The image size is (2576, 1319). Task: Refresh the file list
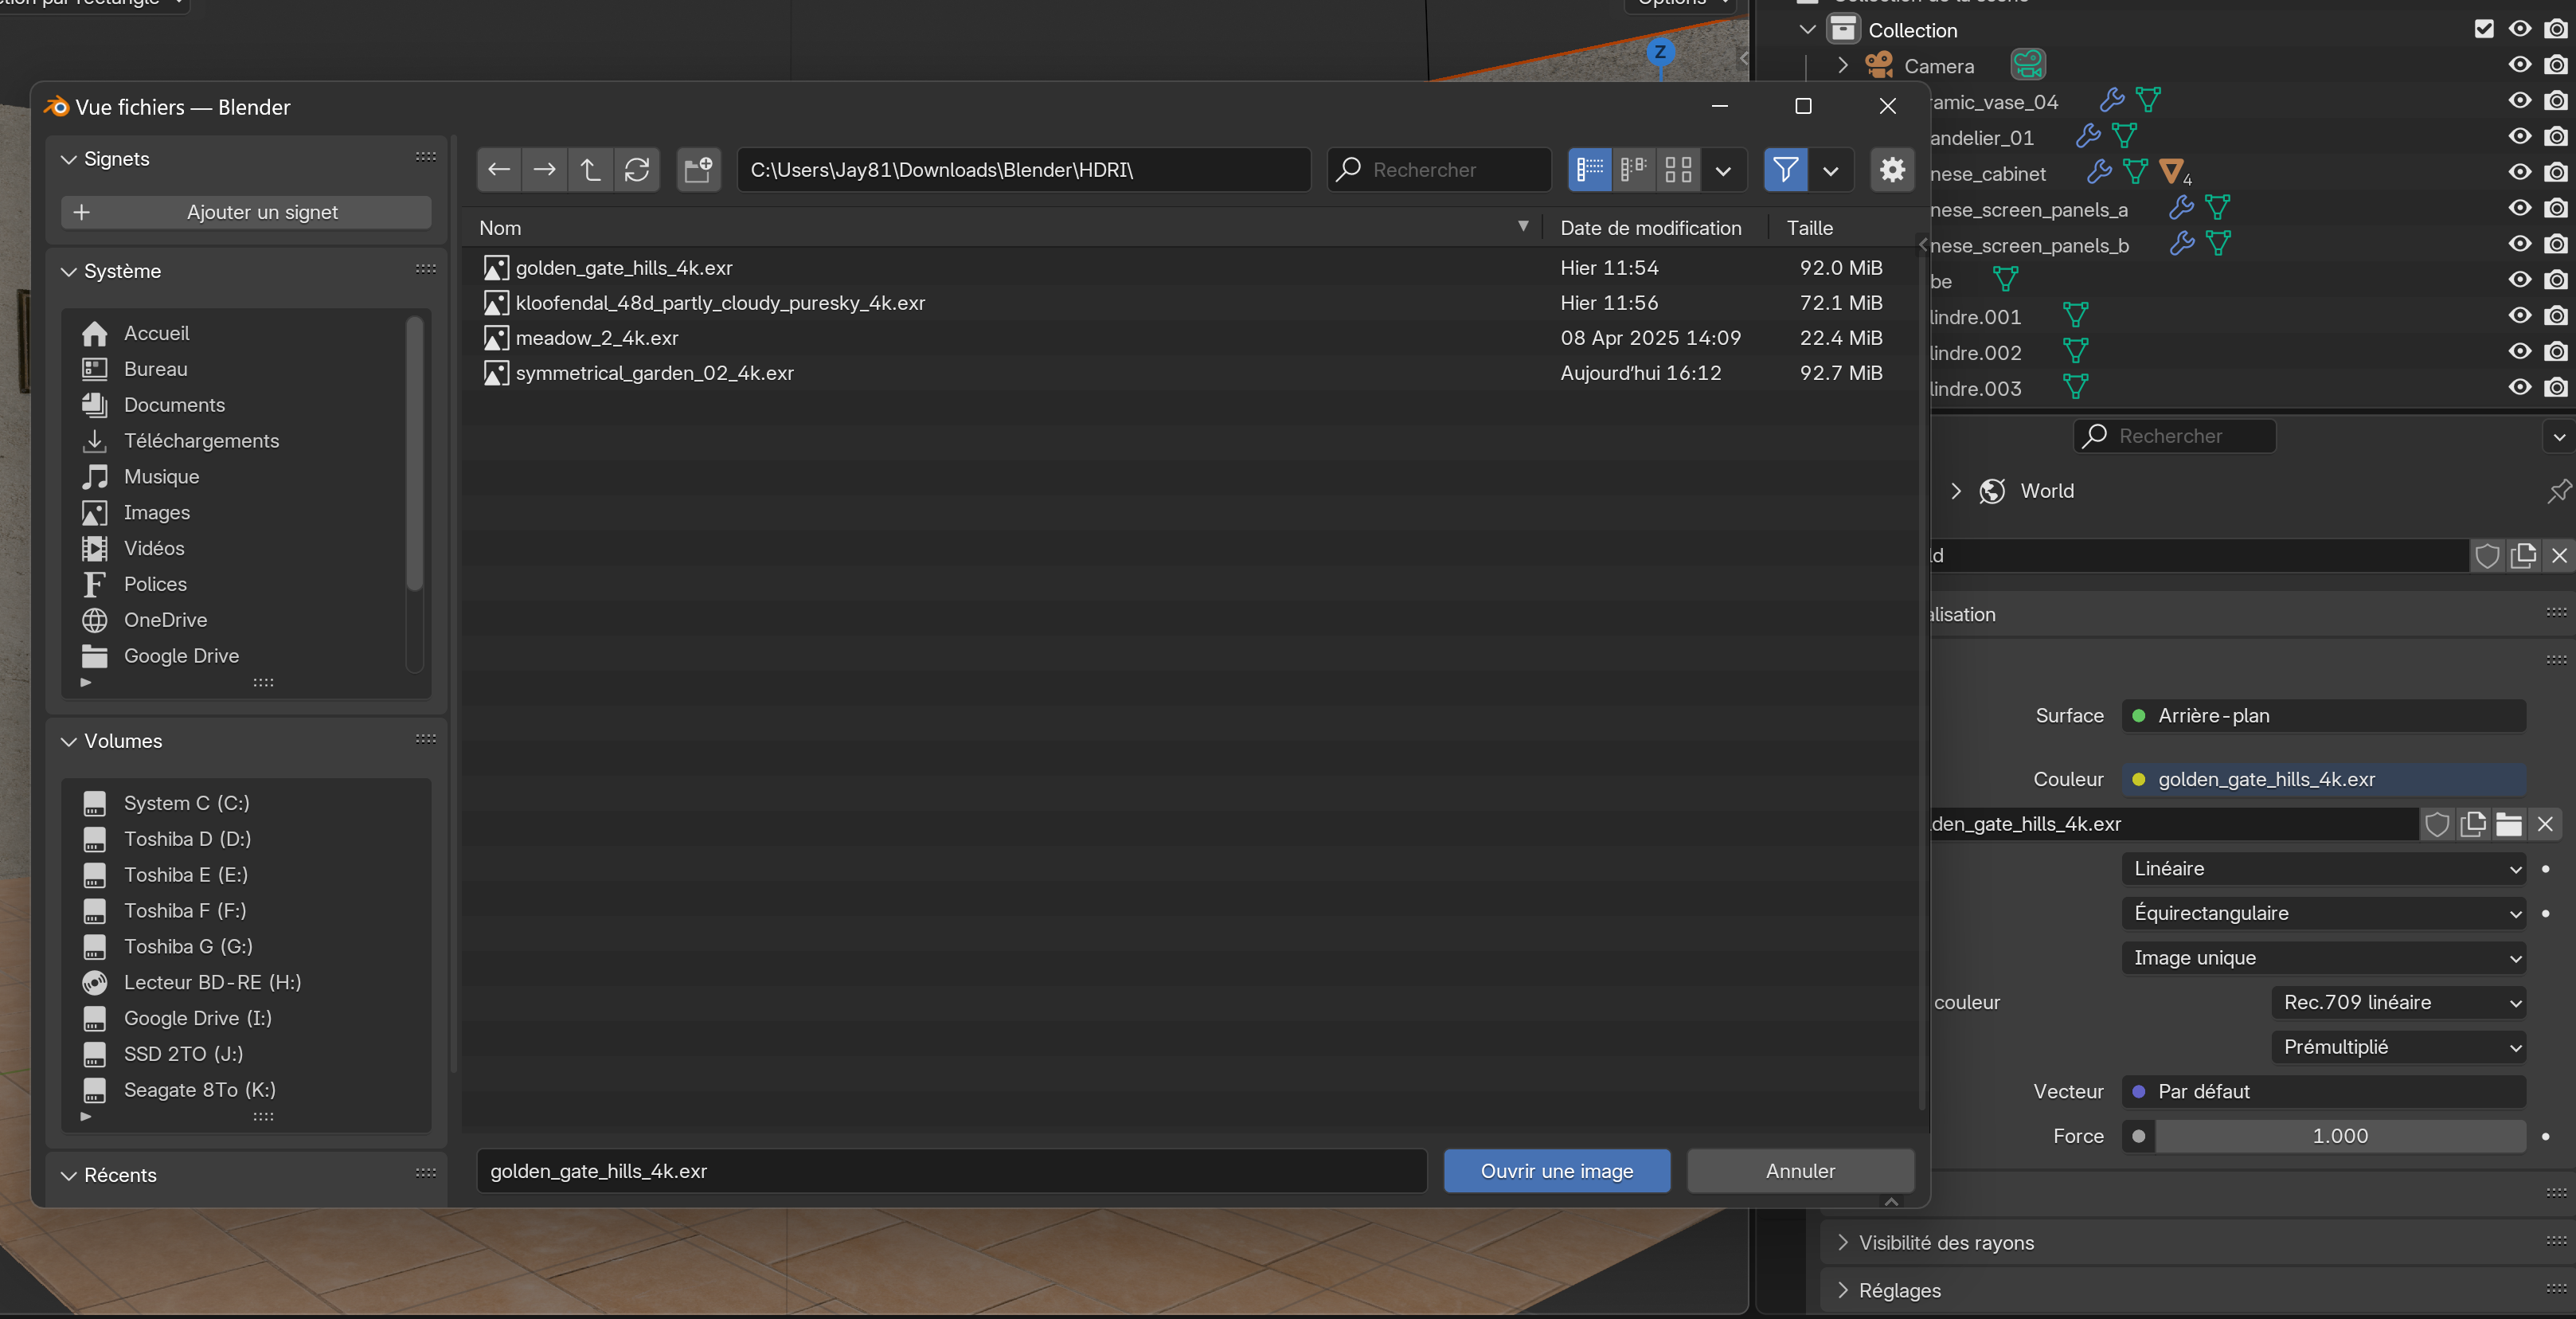[x=637, y=170]
